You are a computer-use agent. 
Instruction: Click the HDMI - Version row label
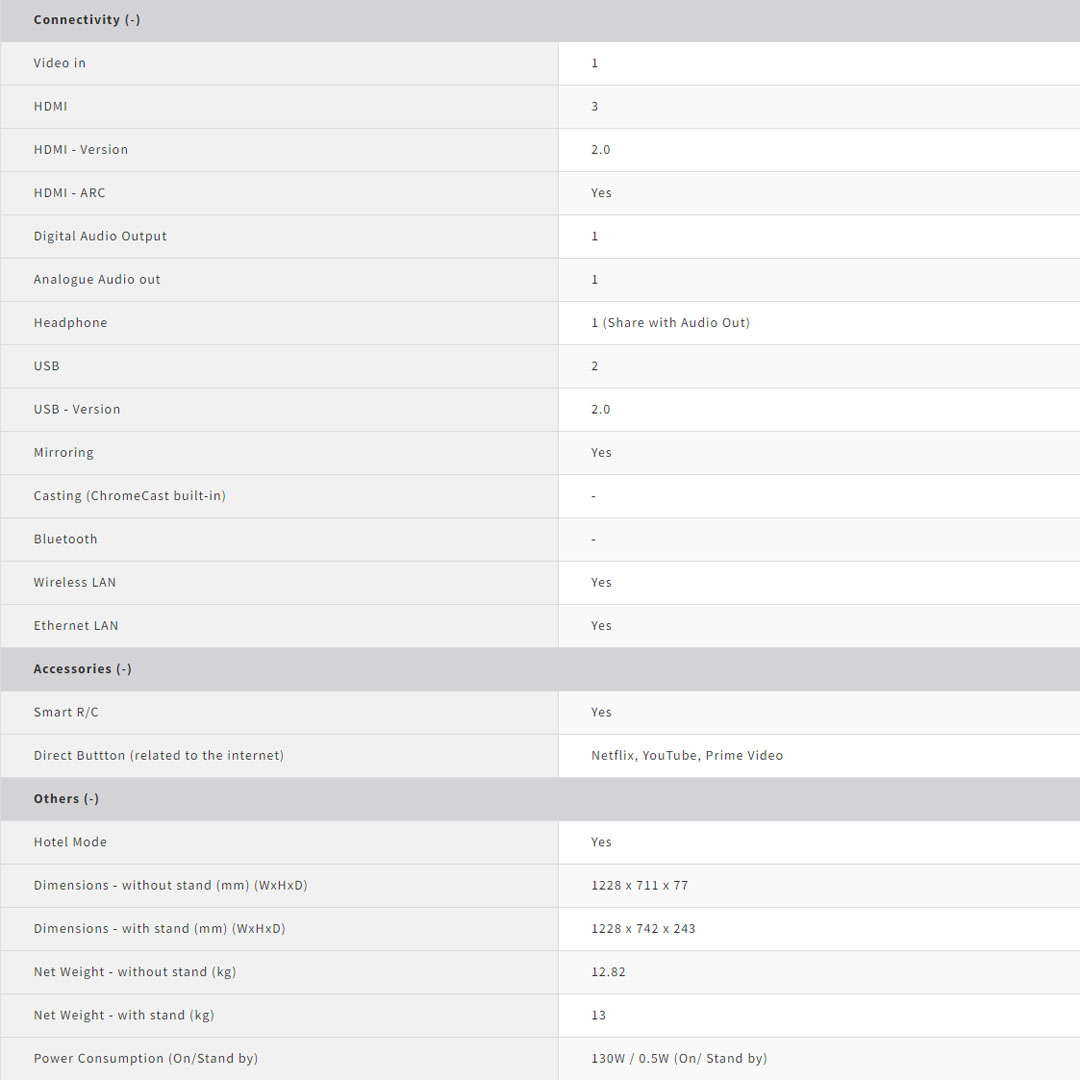click(x=81, y=150)
